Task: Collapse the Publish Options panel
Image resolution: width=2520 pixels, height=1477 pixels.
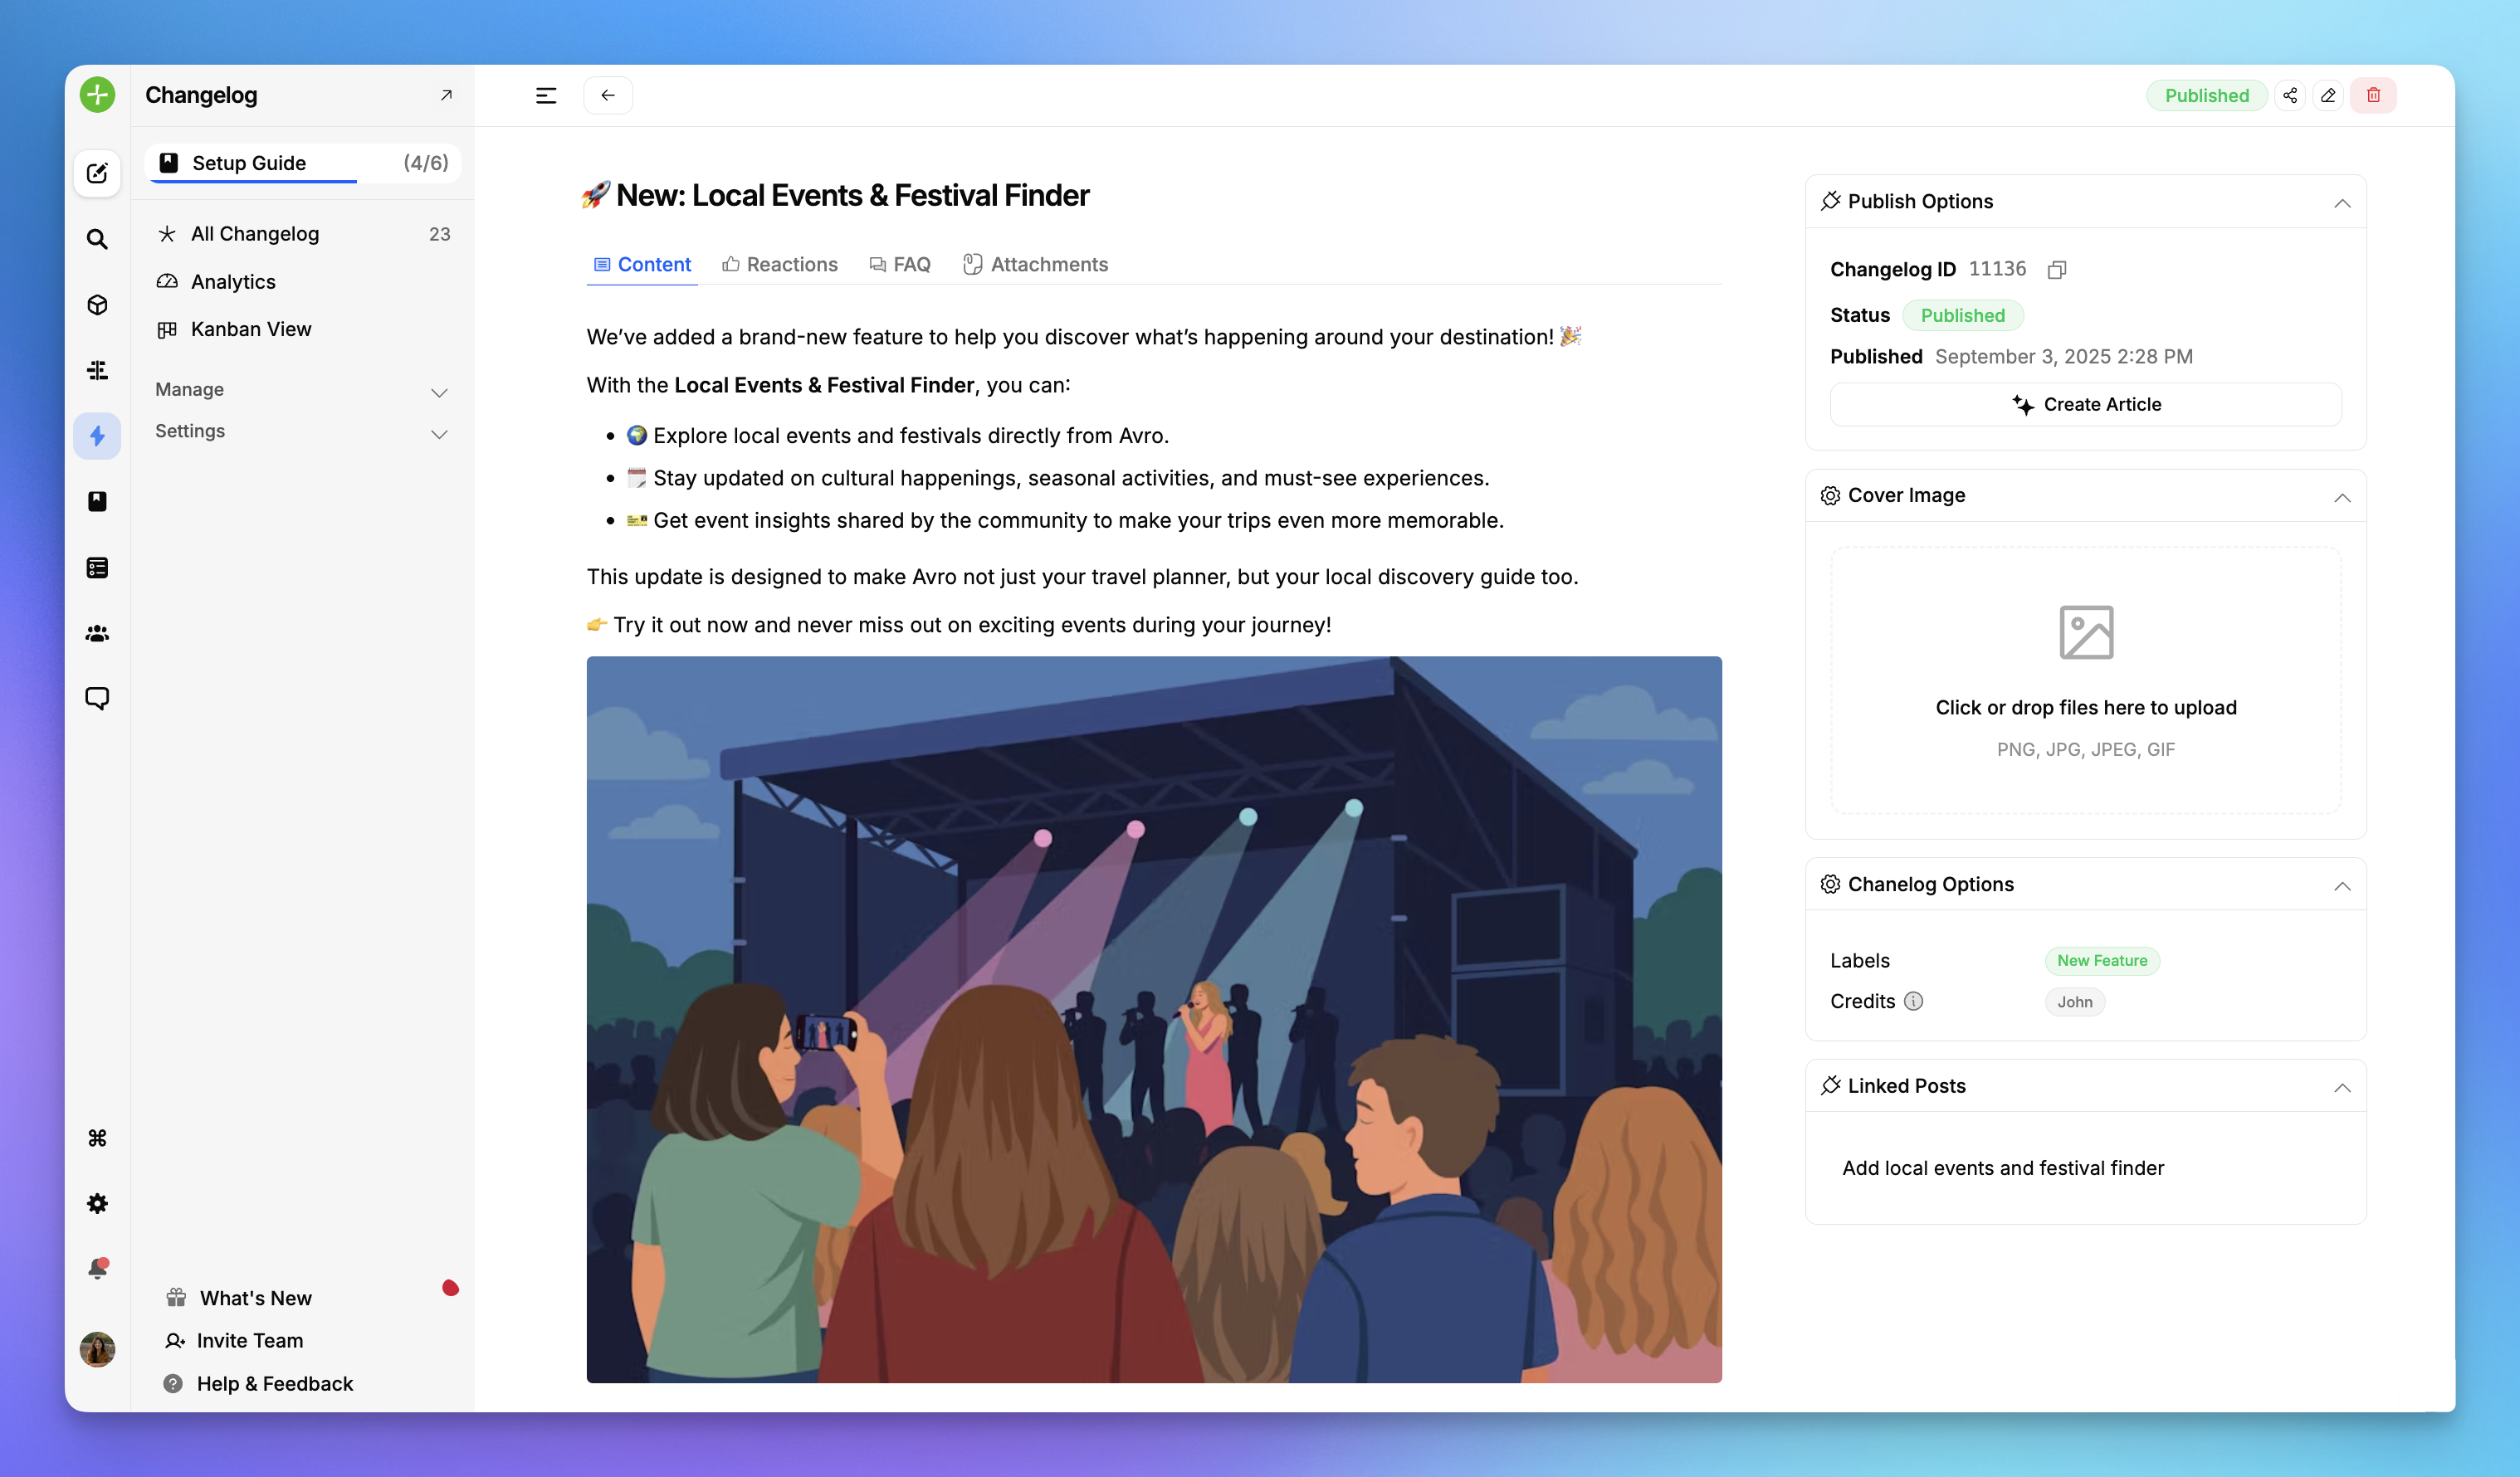Action: [2342, 204]
